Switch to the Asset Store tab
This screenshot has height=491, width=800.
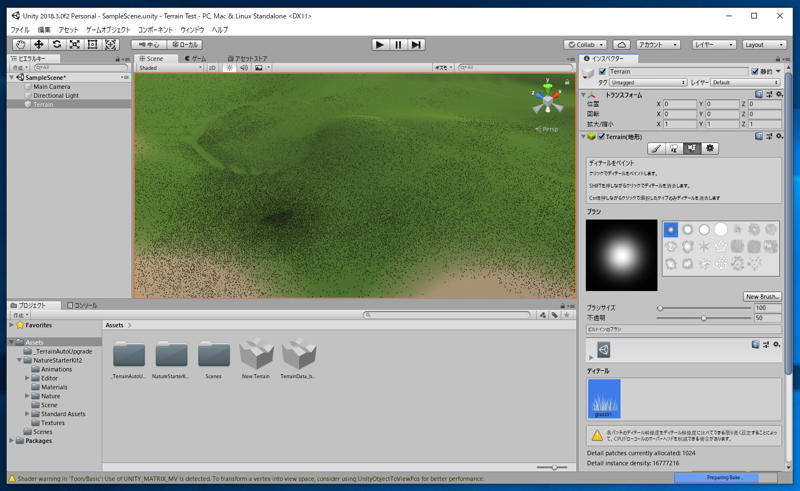coord(247,59)
